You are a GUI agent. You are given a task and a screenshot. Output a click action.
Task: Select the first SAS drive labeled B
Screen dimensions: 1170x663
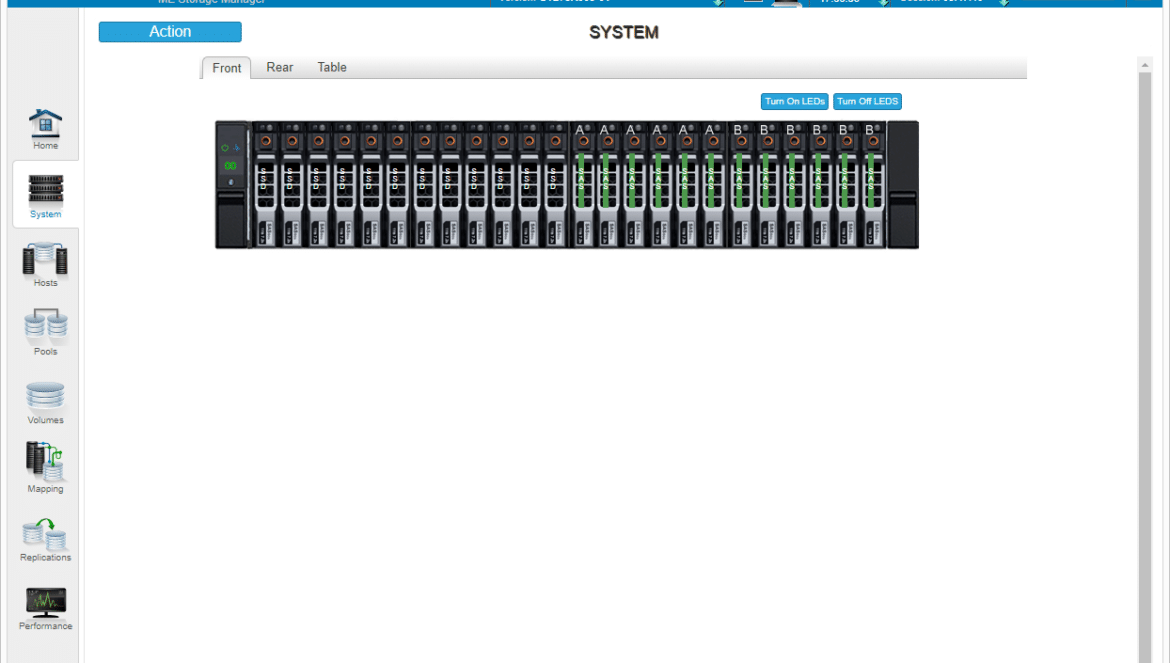(x=741, y=184)
